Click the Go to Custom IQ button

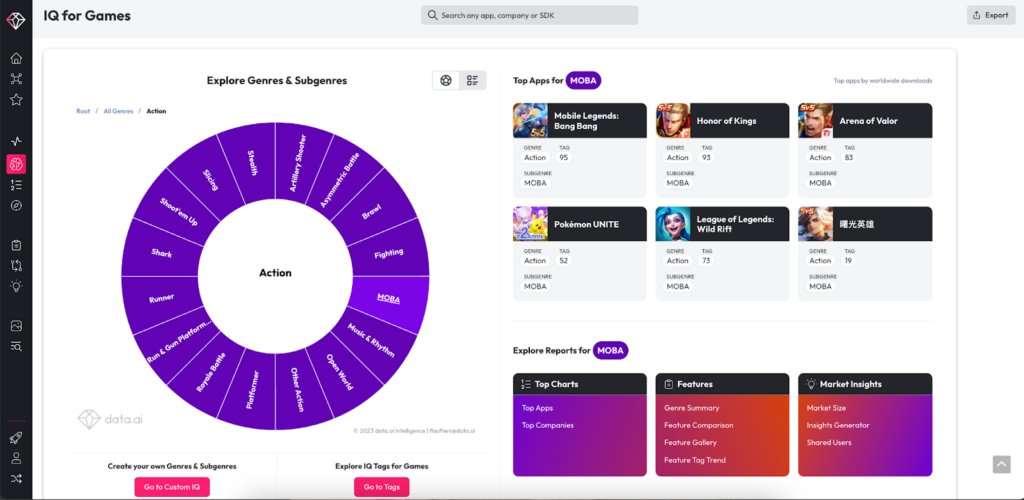click(172, 487)
